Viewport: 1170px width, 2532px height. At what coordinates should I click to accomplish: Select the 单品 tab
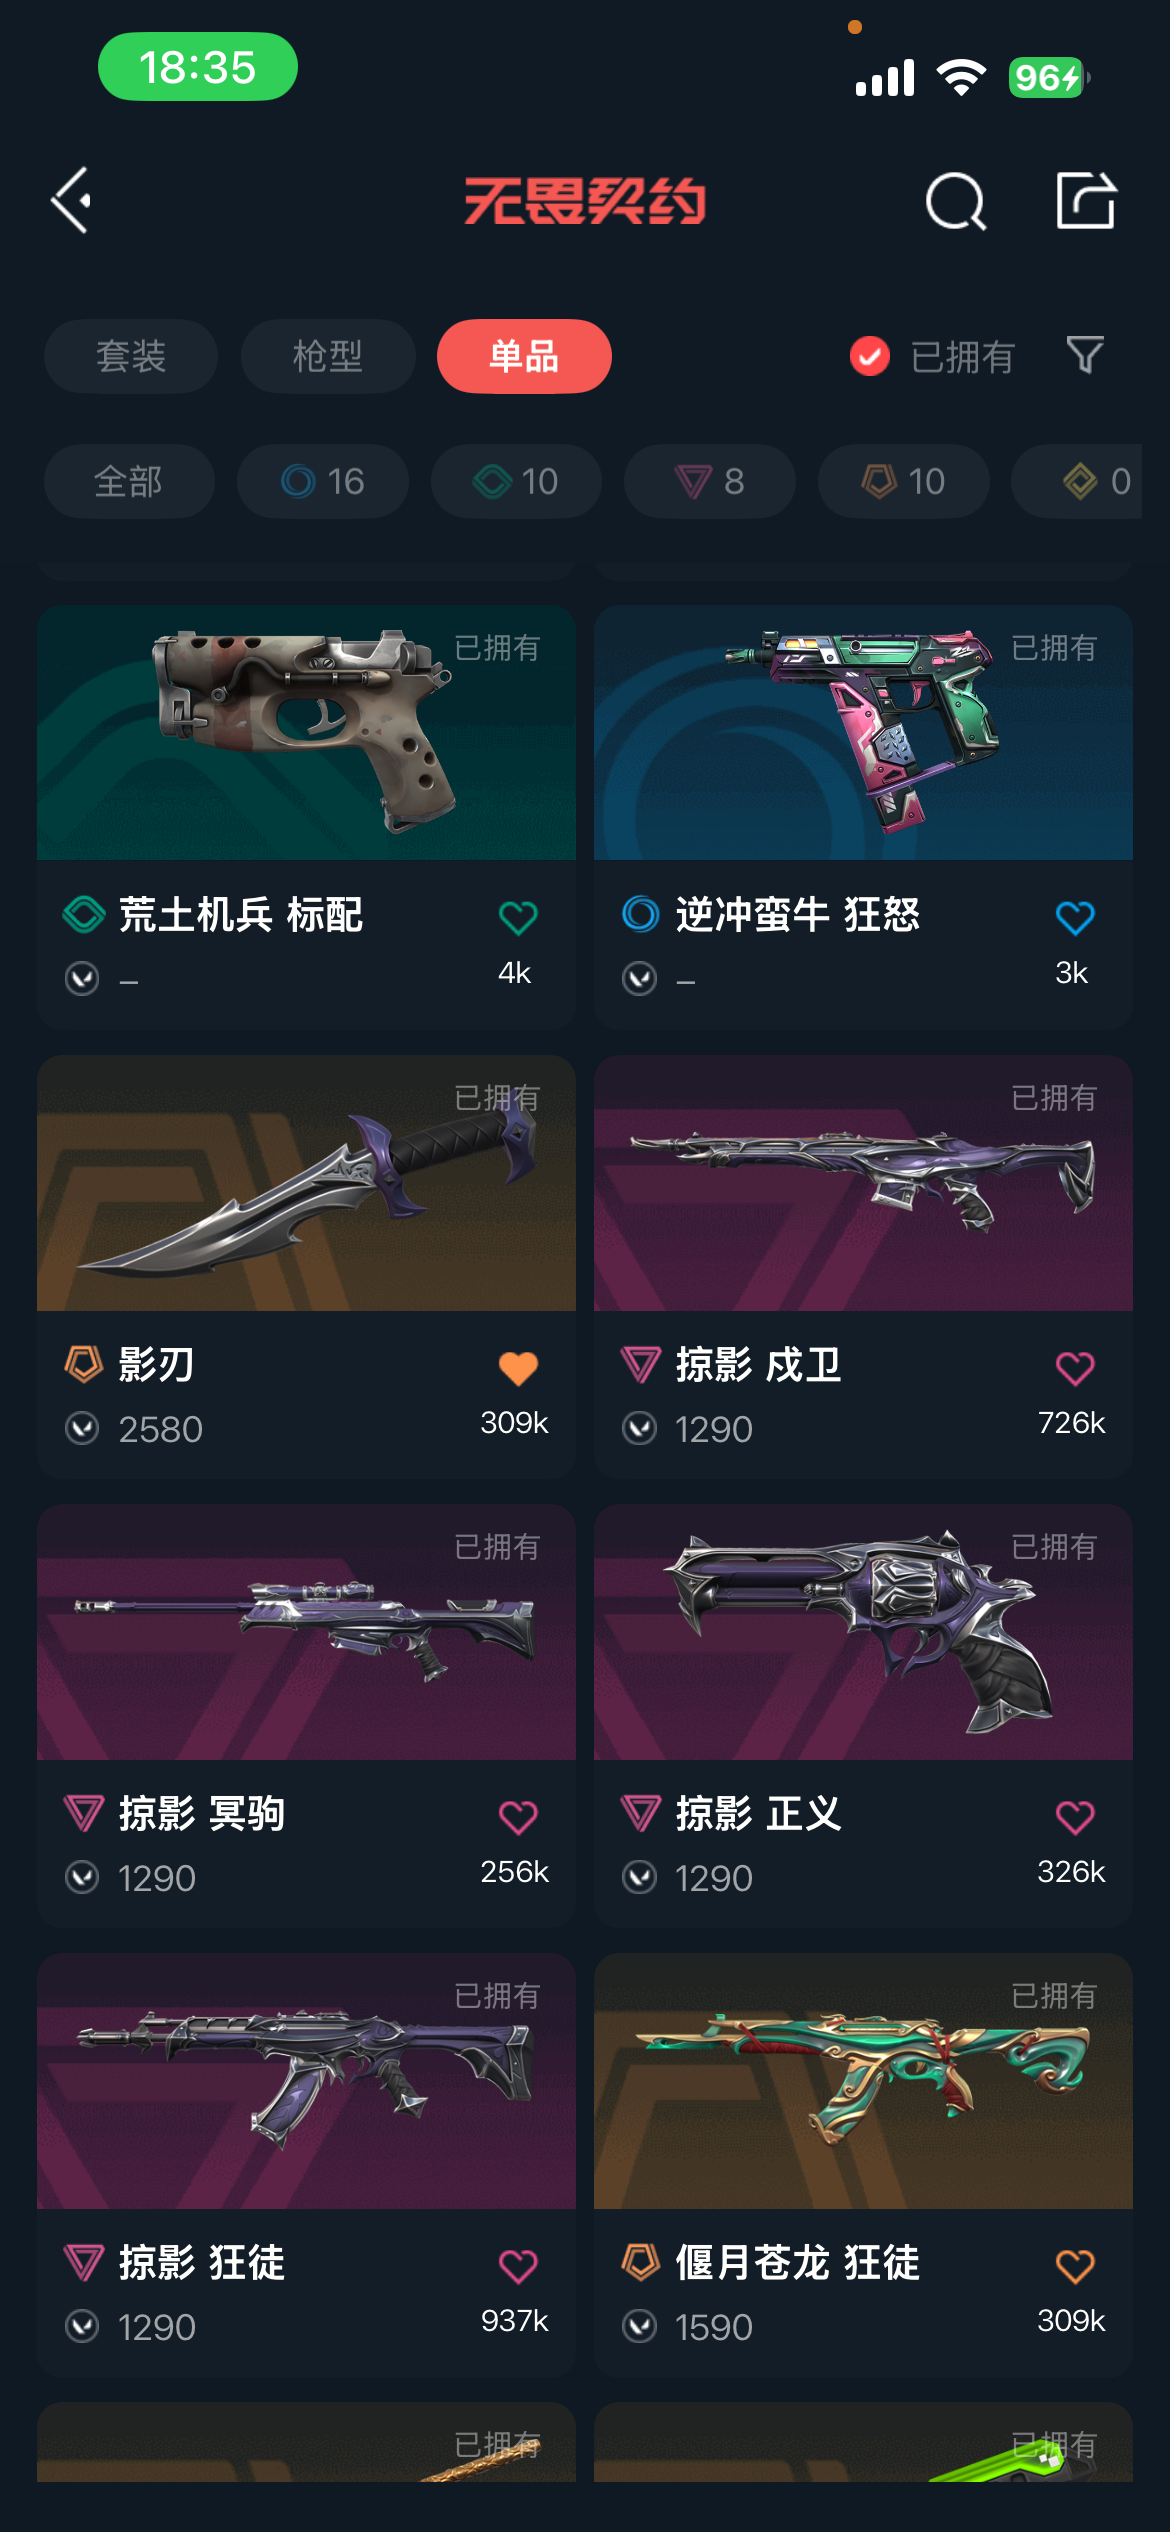524,356
